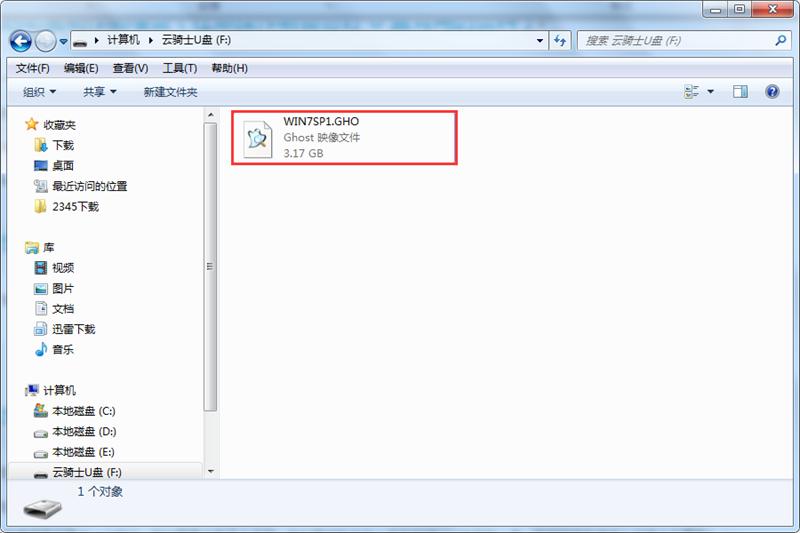The image size is (800, 533).
Task: Click the 计算机 computer icon
Action: coord(32,390)
